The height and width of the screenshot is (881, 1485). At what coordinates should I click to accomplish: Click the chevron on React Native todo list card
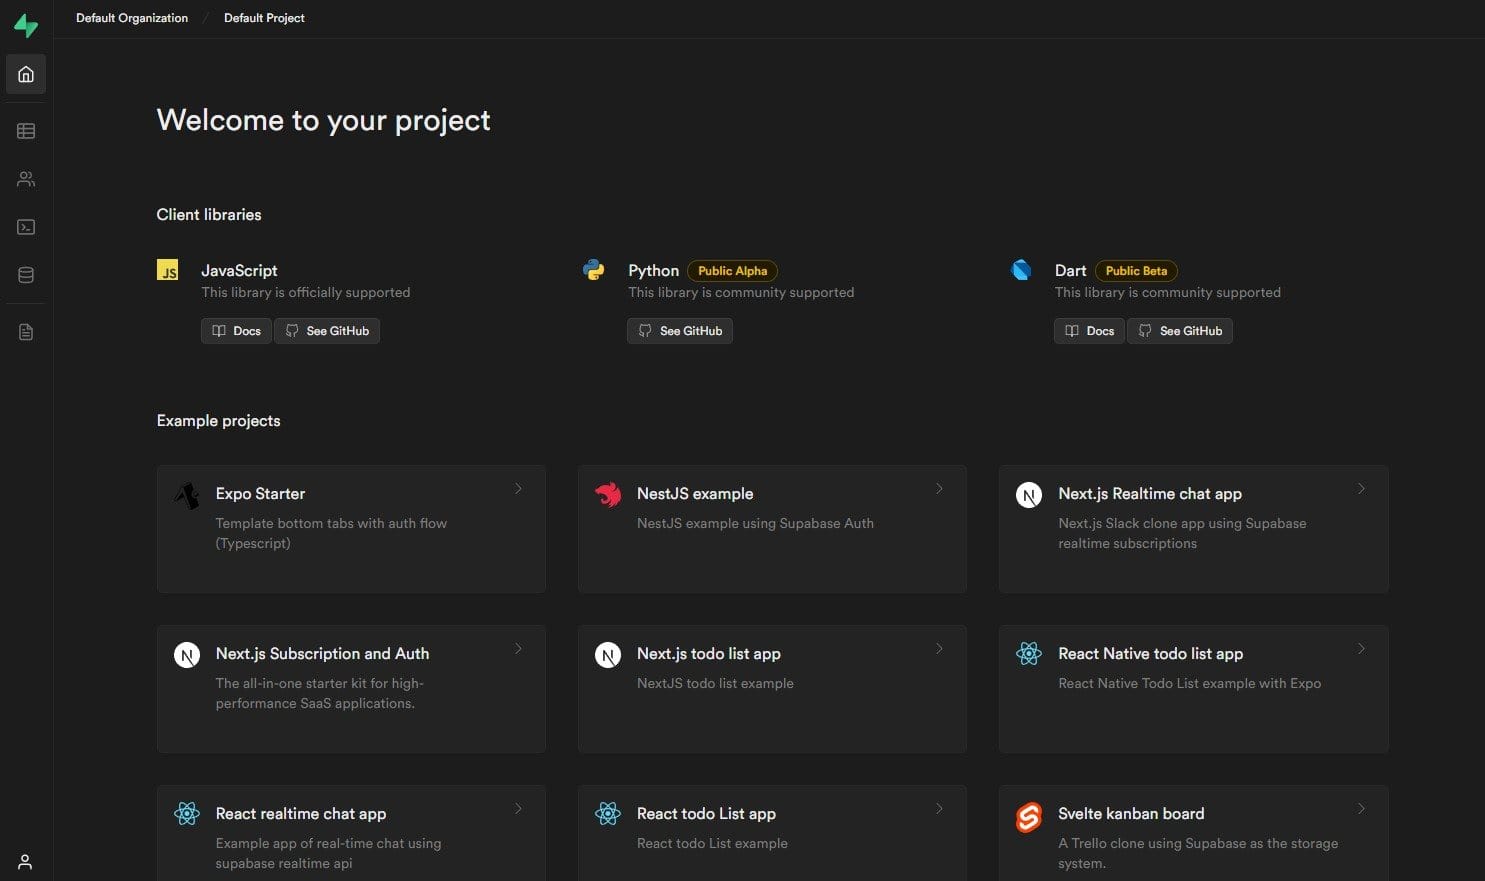tap(1361, 649)
